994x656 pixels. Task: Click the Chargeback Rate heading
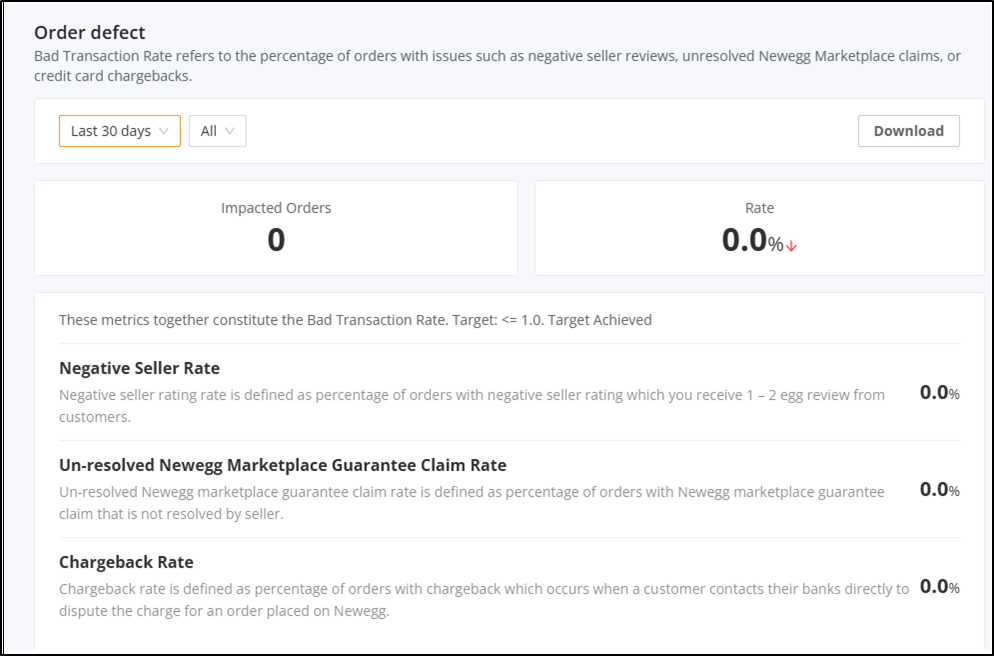click(126, 562)
